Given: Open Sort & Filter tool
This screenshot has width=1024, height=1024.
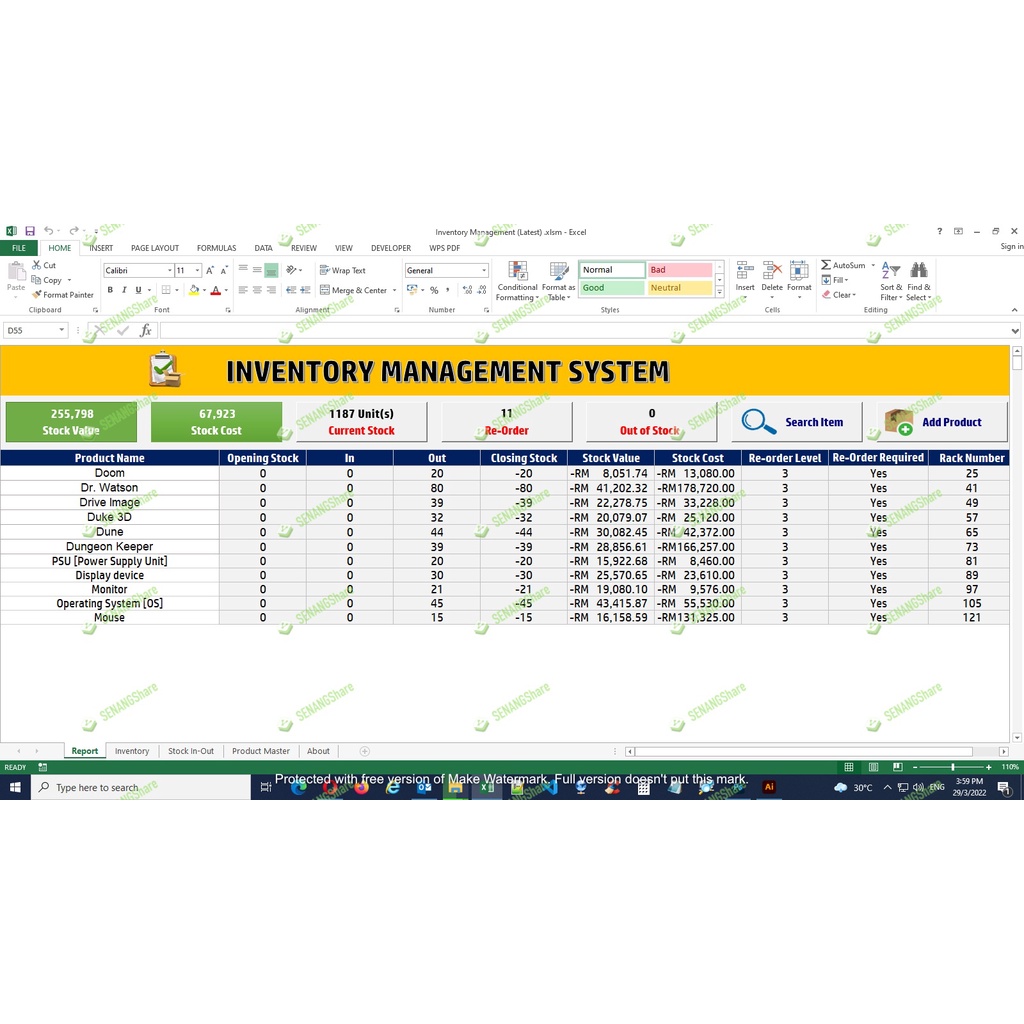Looking at the screenshot, I should click(890, 271).
